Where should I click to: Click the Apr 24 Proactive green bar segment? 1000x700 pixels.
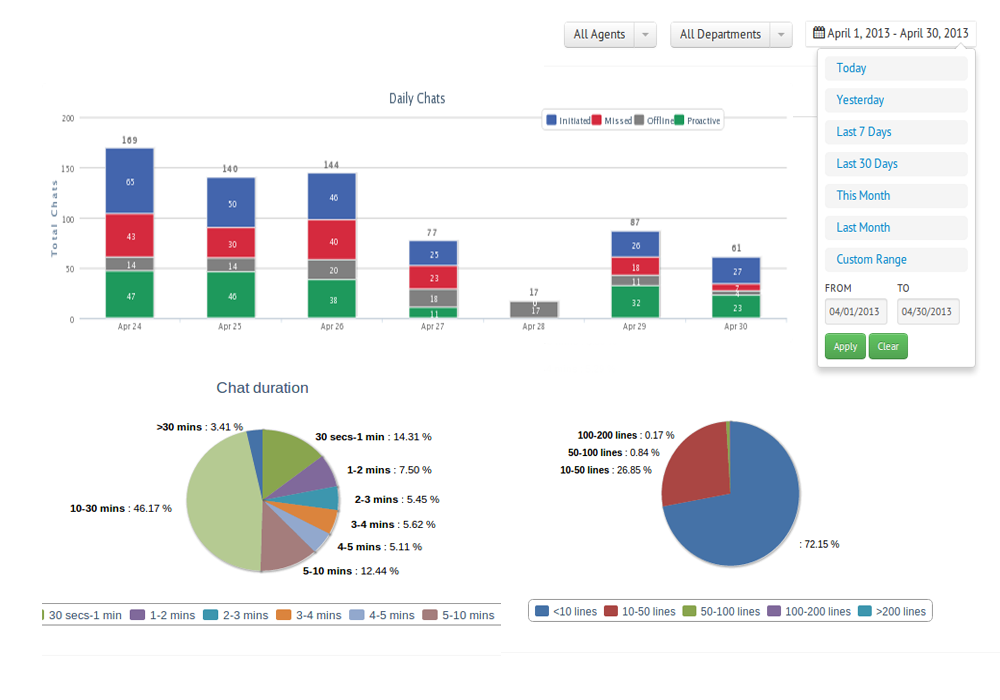(129, 295)
